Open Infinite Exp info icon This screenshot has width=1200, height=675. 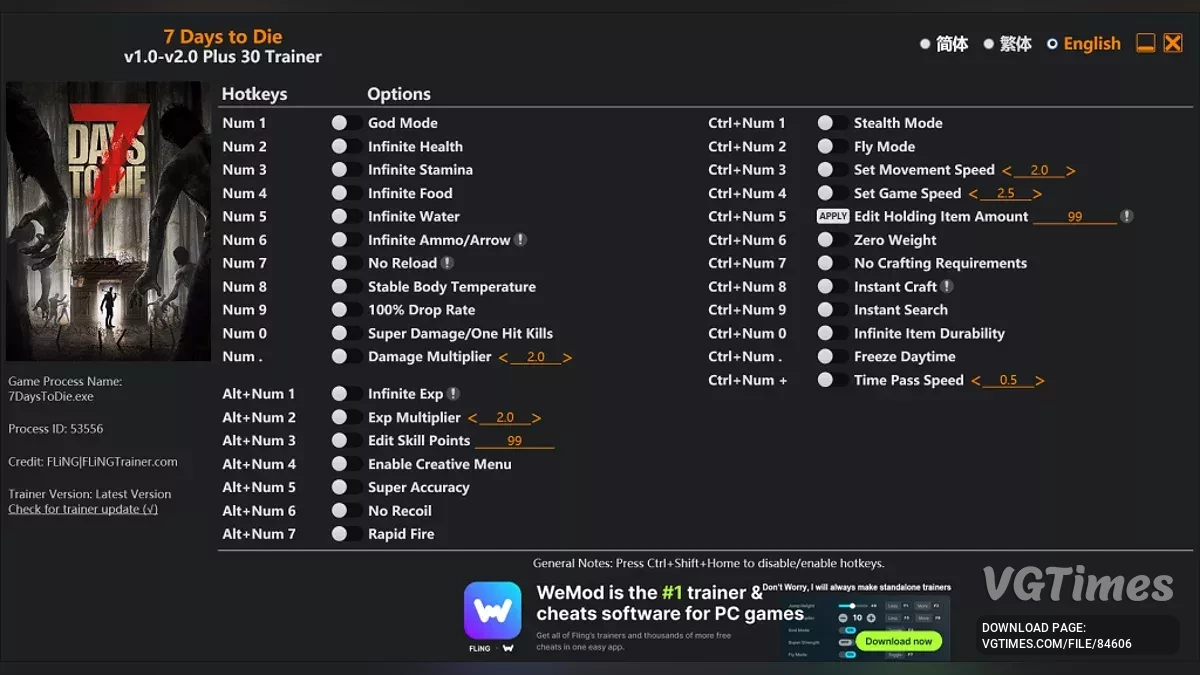click(x=453, y=394)
